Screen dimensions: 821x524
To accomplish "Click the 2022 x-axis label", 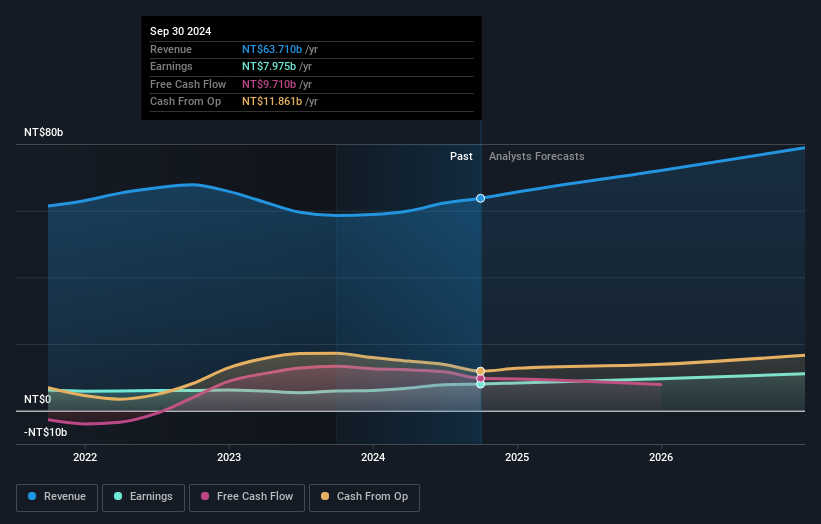I will (x=85, y=457).
